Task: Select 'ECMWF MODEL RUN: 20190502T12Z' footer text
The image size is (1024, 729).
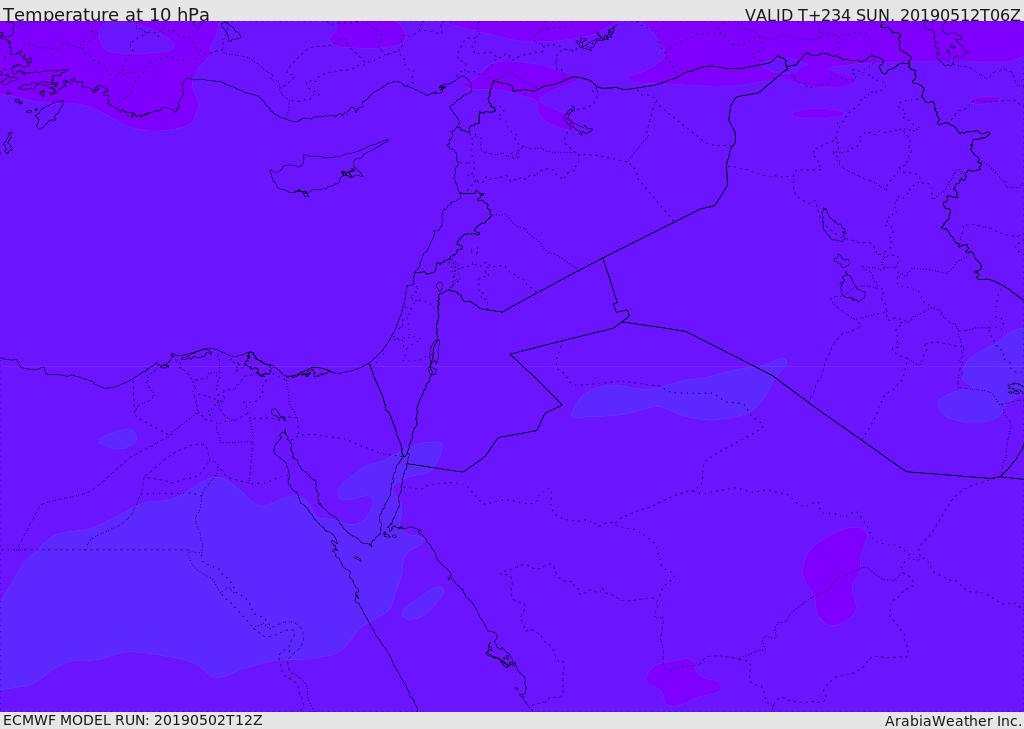Action: click(133, 721)
